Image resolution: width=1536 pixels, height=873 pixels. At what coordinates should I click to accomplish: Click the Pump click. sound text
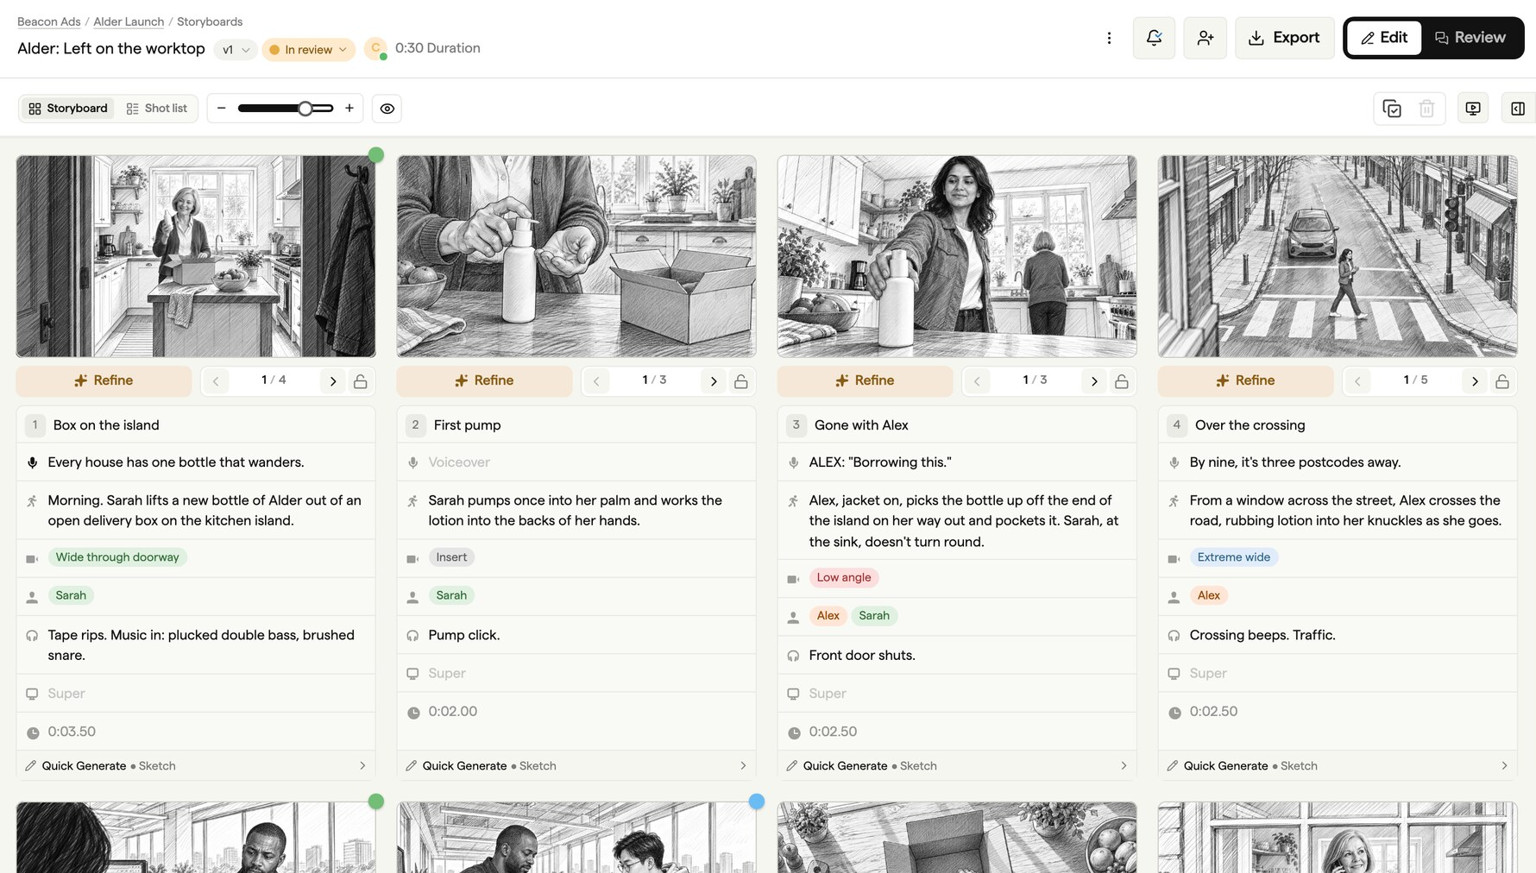point(464,635)
